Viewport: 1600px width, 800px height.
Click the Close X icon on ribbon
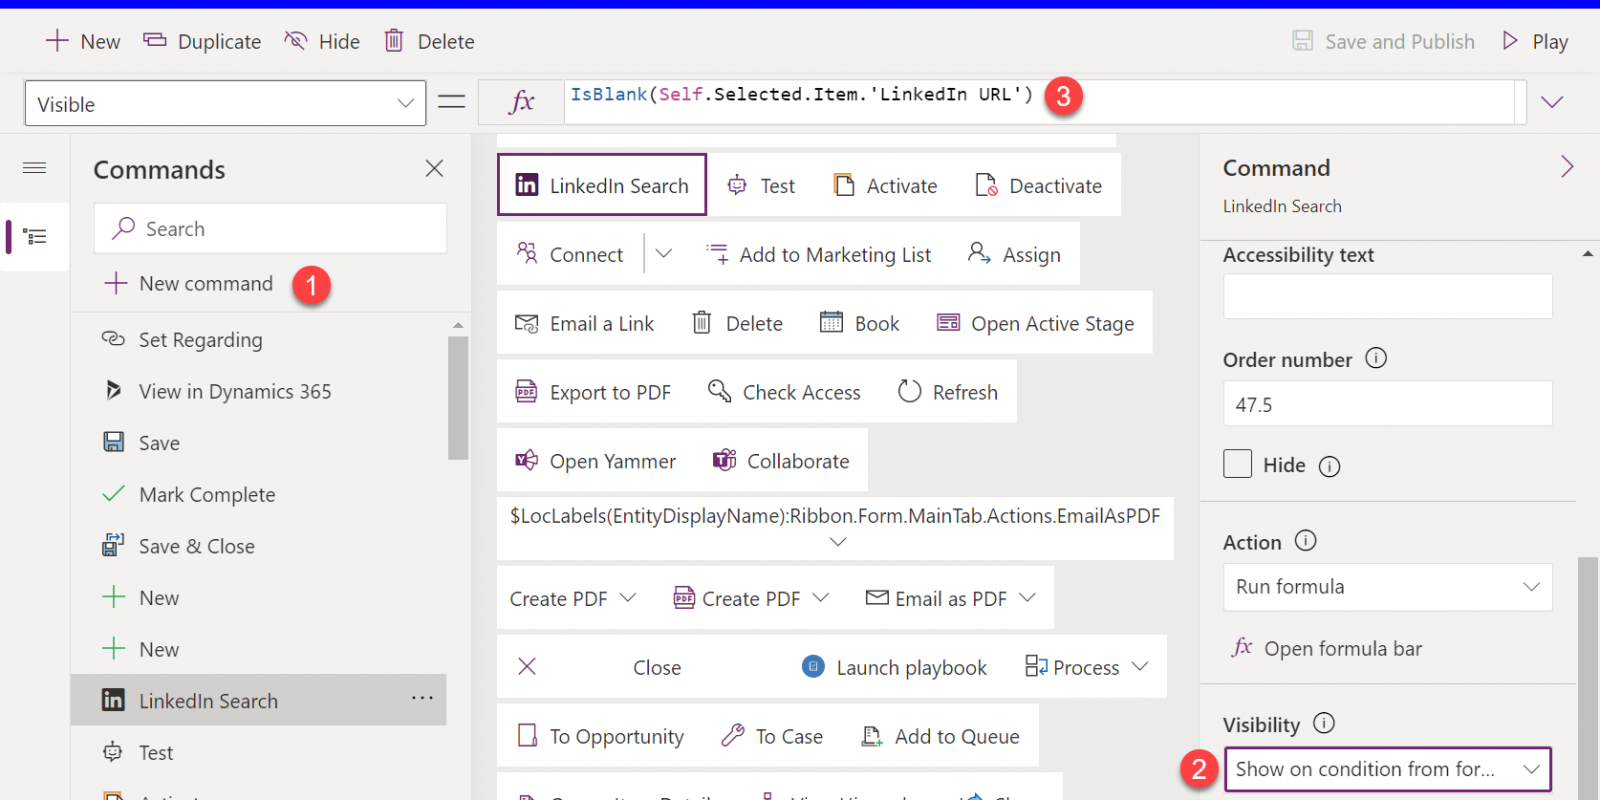point(527,666)
